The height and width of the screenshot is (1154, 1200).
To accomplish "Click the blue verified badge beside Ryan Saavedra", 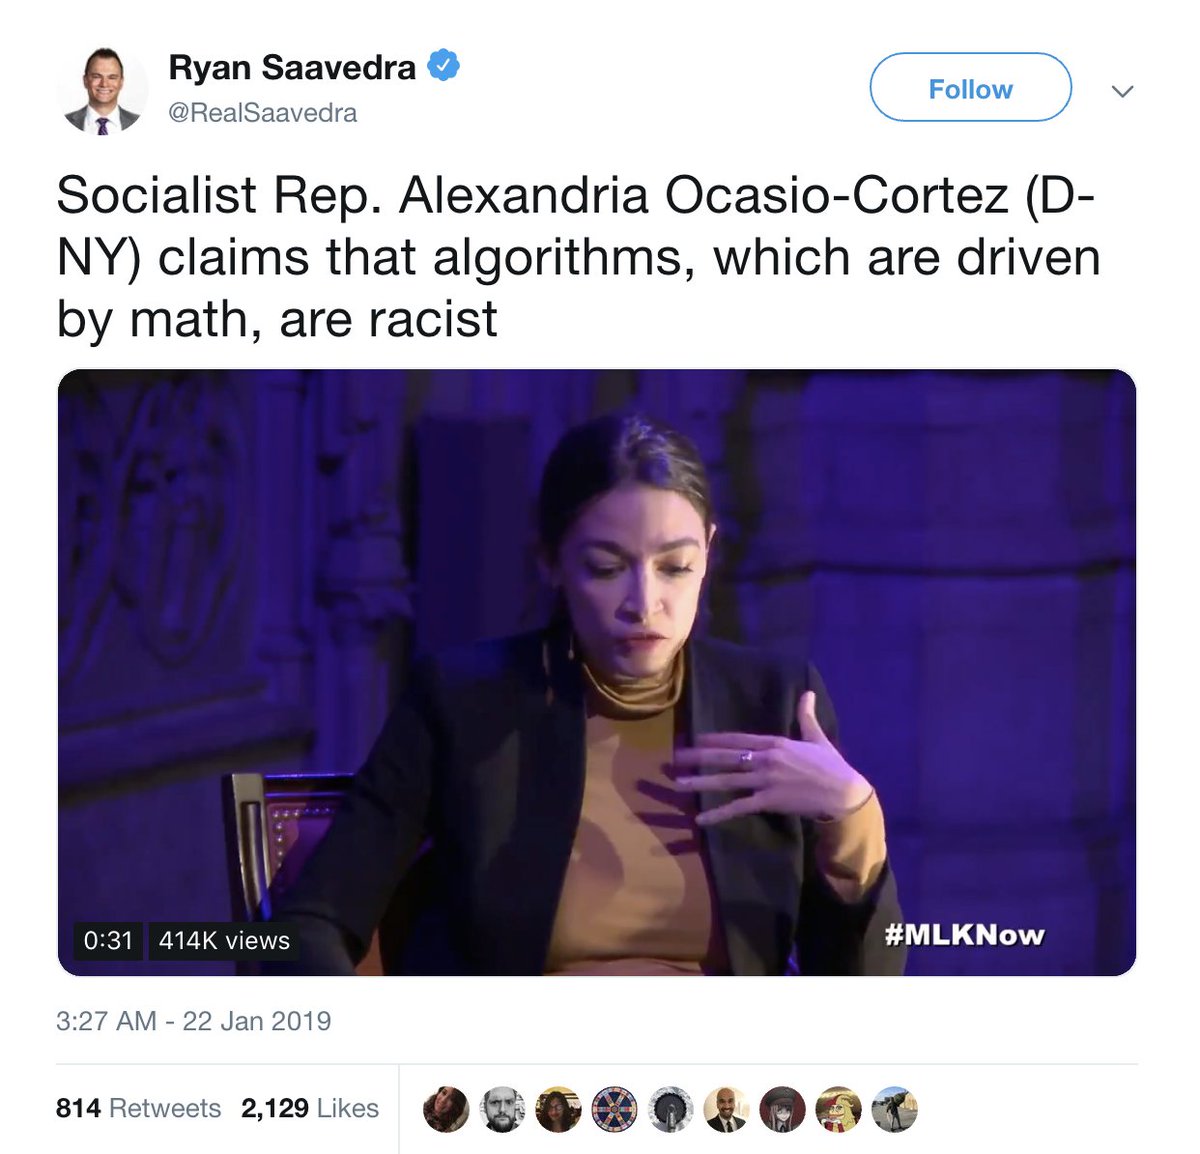I will tap(443, 66).
